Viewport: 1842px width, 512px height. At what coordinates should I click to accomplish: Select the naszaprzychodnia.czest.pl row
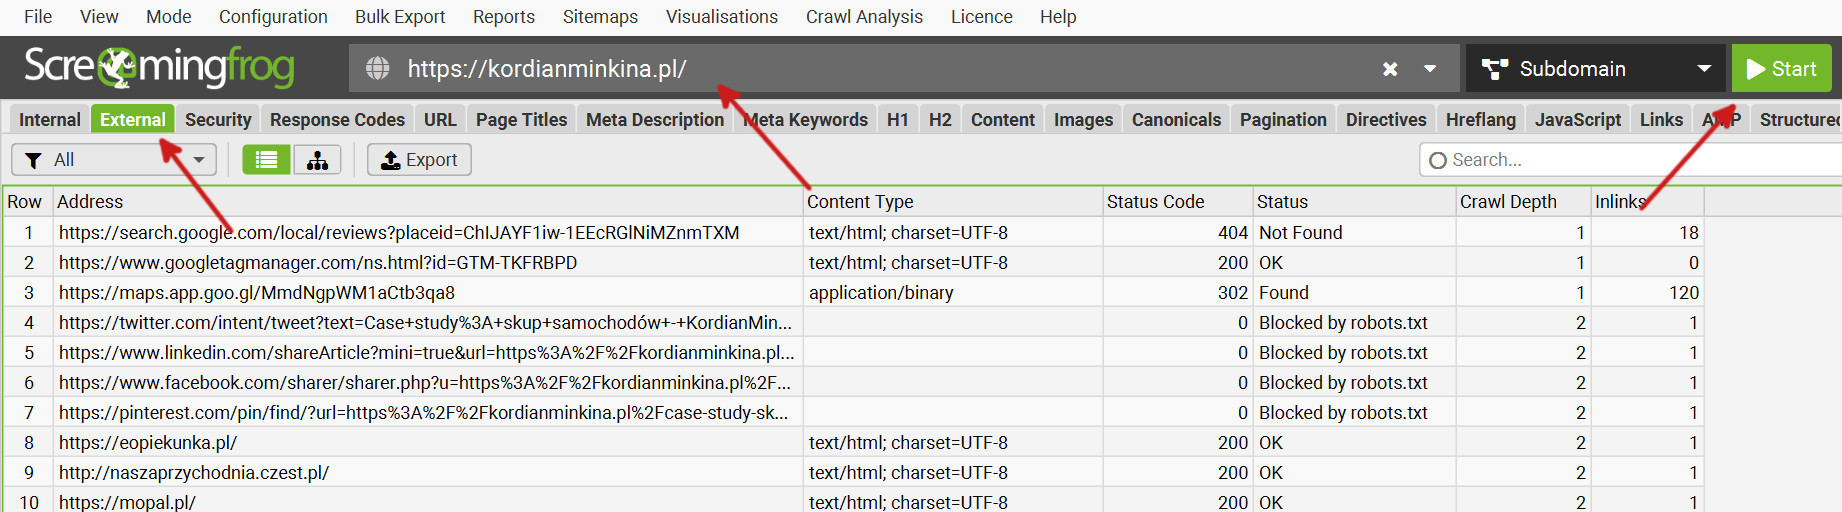(x=853, y=473)
